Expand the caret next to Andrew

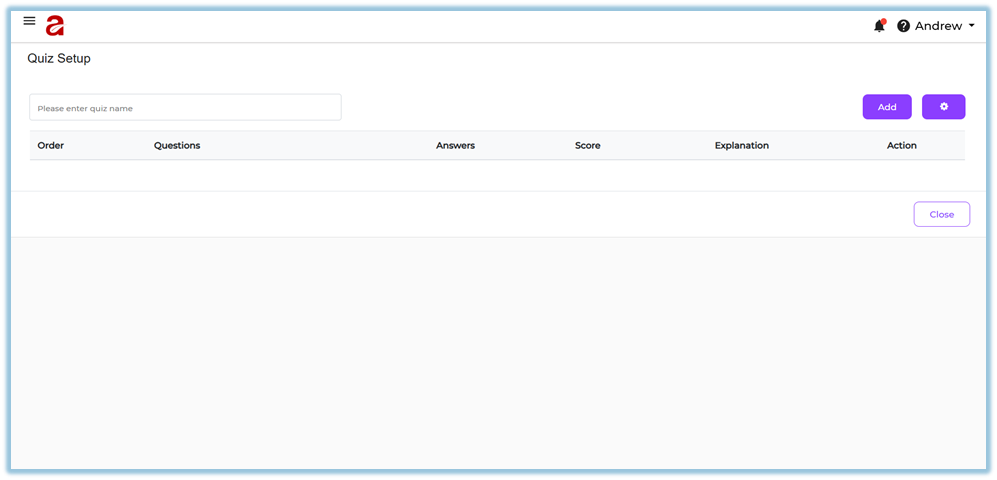coord(972,26)
